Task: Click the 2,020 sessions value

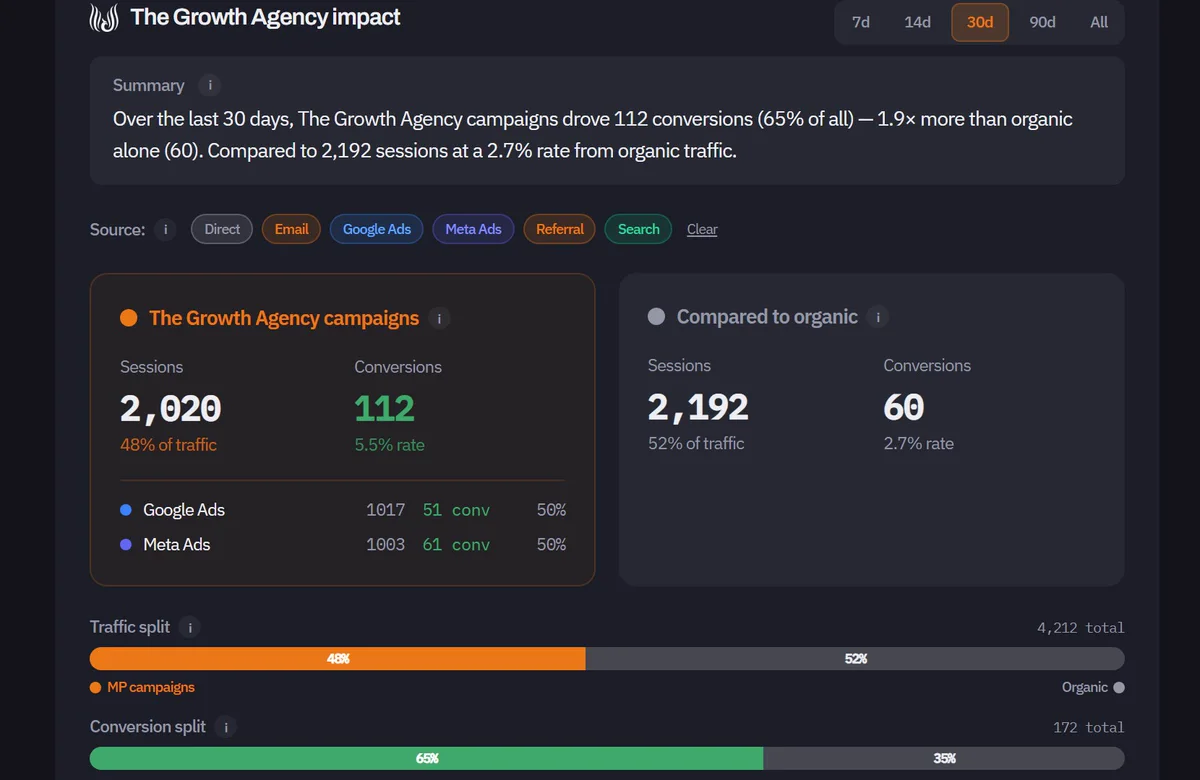Action: point(170,409)
